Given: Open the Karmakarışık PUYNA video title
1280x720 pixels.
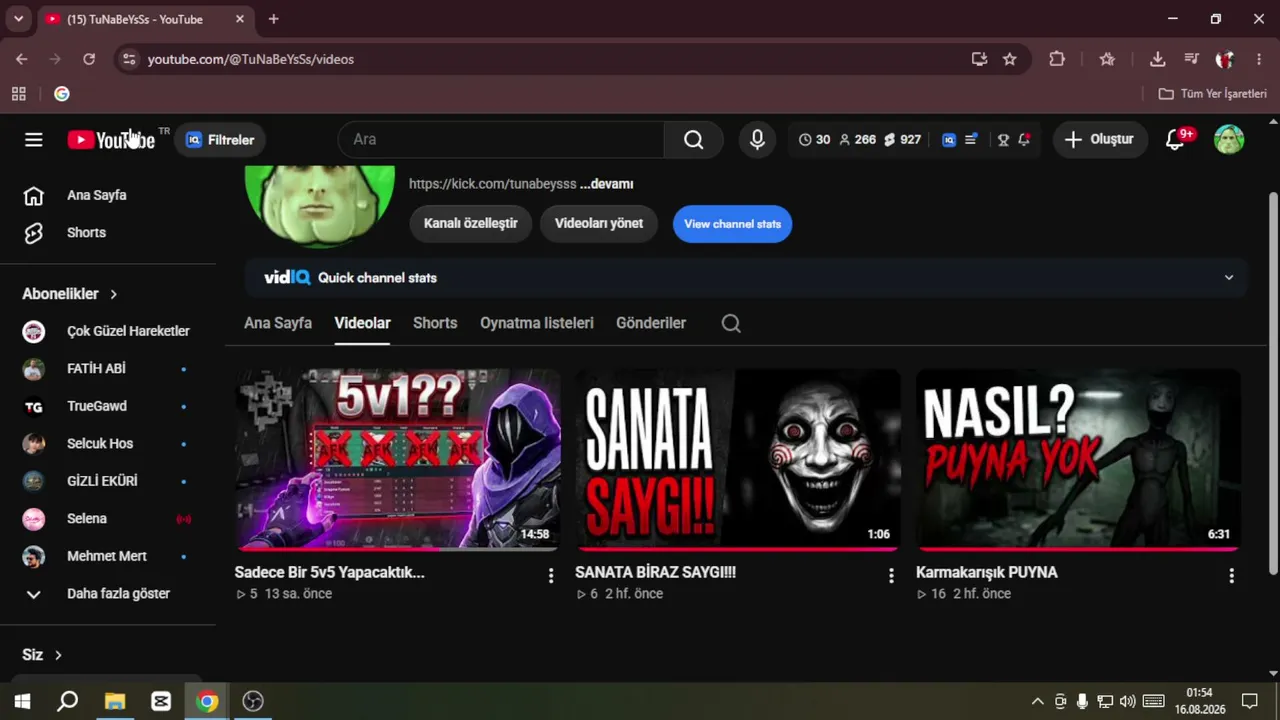Looking at the screenshot, I should (987, 573).
